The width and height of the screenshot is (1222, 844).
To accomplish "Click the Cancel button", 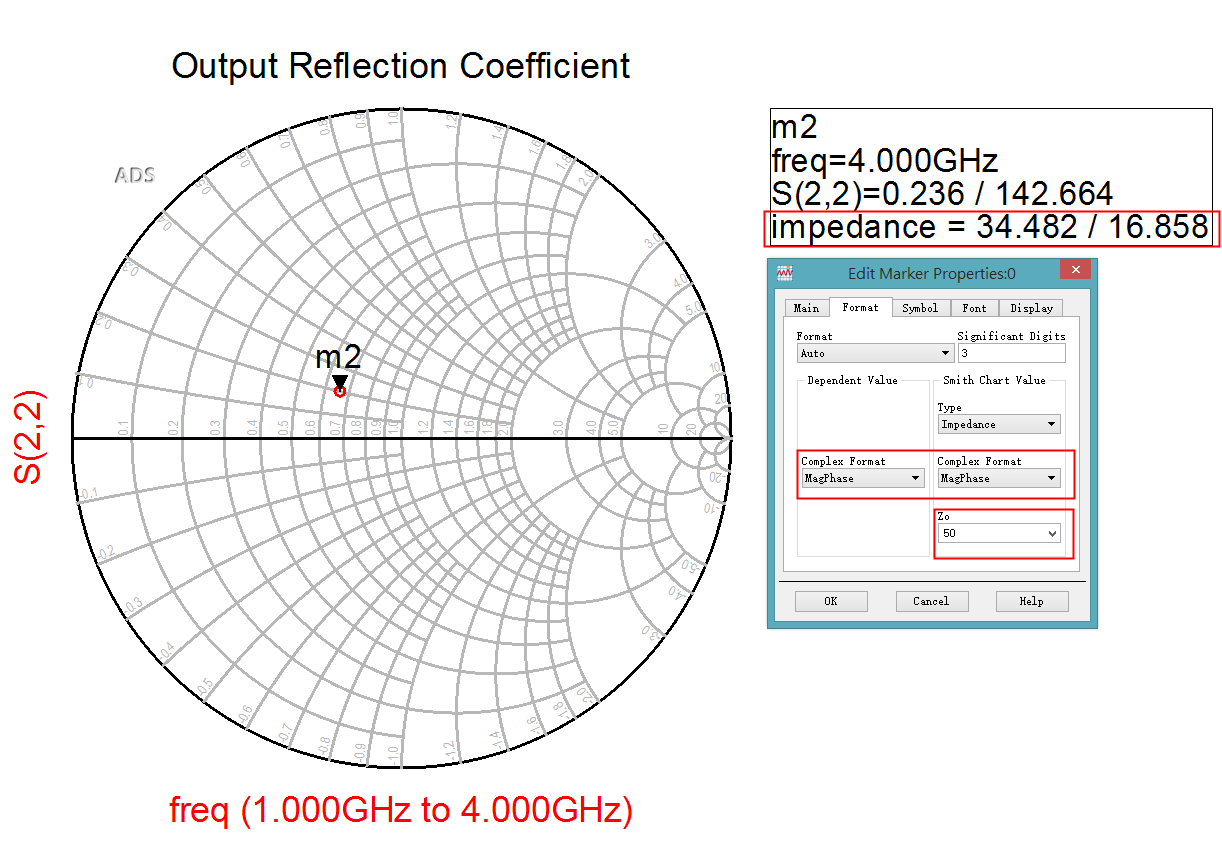I will pos(930,601).
